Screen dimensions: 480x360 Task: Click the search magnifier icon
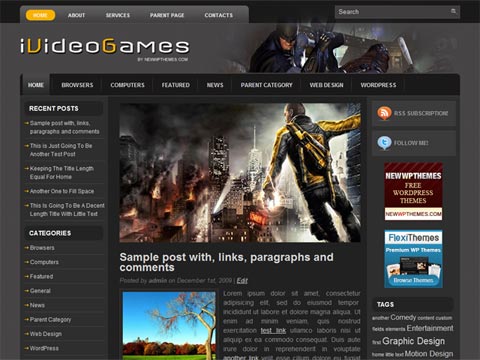pyautogui.click(x=453, y=12)
